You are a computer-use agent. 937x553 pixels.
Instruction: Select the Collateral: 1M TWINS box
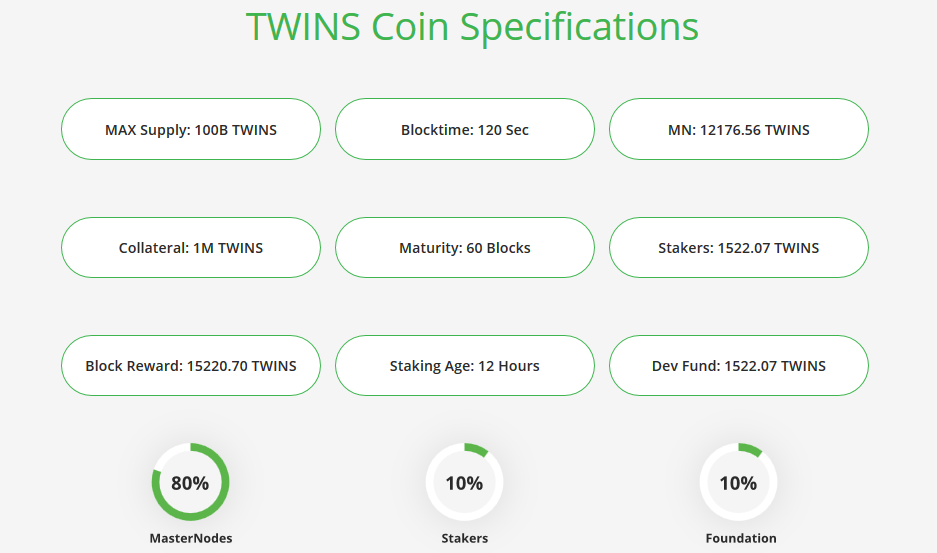pyautogui.click(x=191, y=248)
